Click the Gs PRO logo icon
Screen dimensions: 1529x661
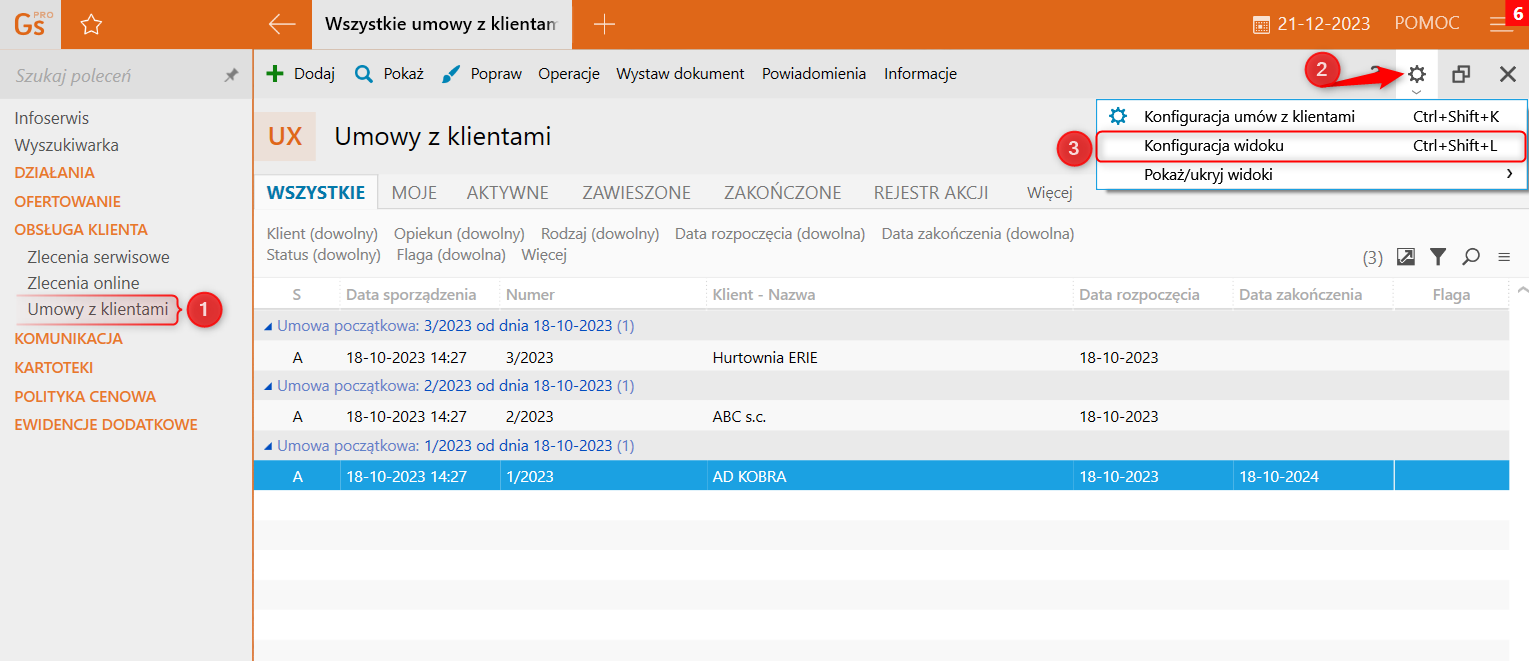pos(30,24)
